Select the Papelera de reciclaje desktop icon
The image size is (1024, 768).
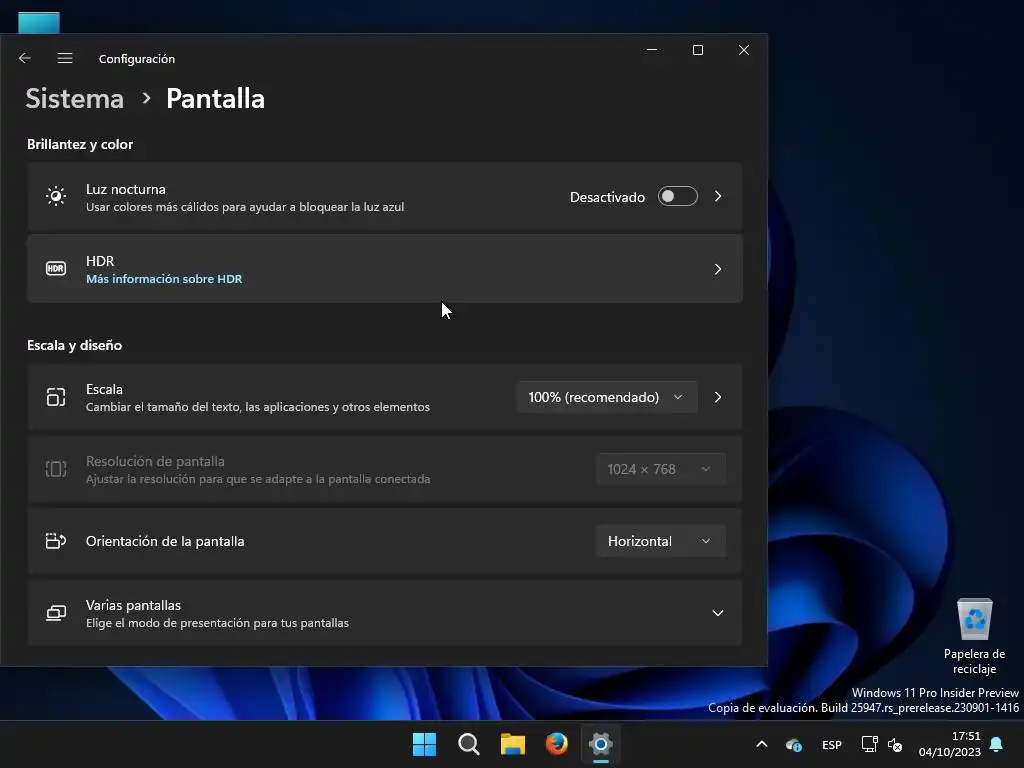[974, 636]
